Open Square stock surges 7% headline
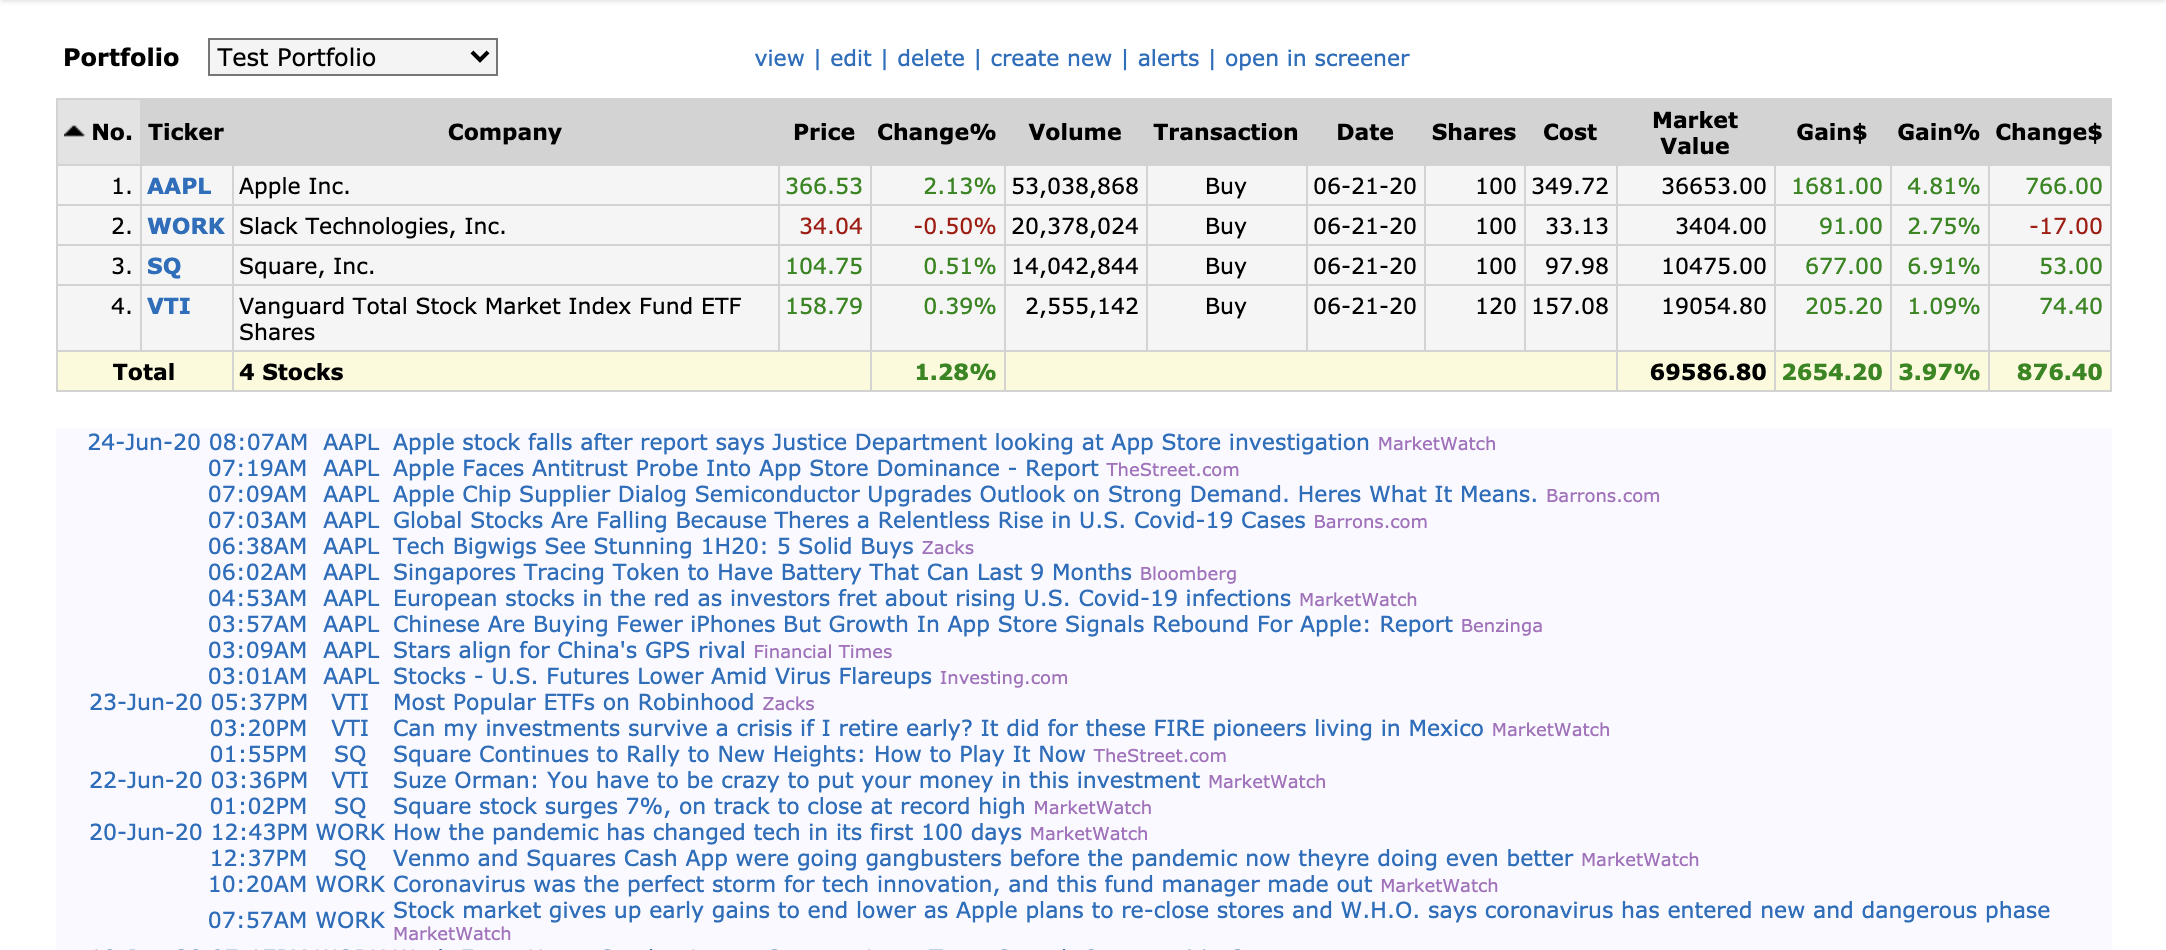 point(709,806)
